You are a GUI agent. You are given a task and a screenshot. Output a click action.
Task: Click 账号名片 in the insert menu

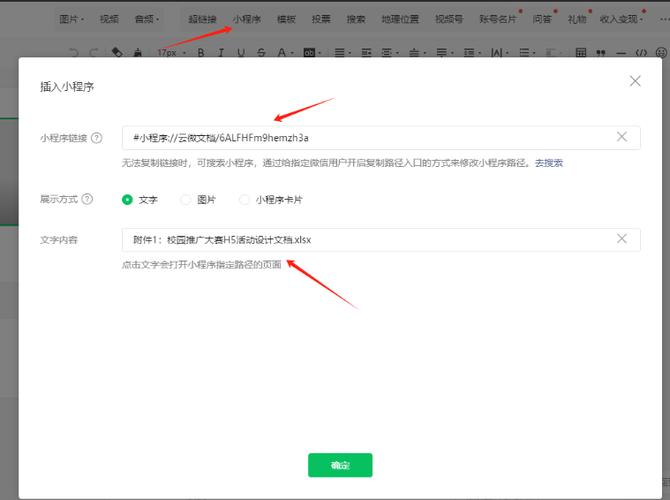pos(498,19)
